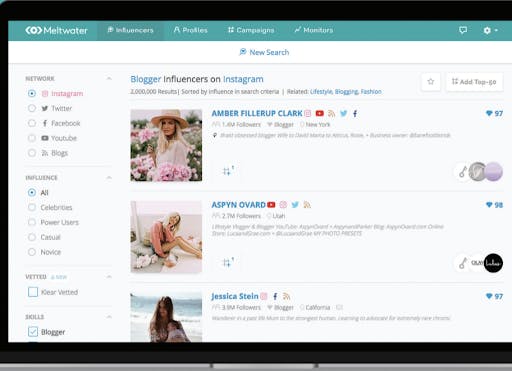512x371 pixels.
Task: Add Aspyn Ovard to a campaign
Action: [x=228, y=262]
